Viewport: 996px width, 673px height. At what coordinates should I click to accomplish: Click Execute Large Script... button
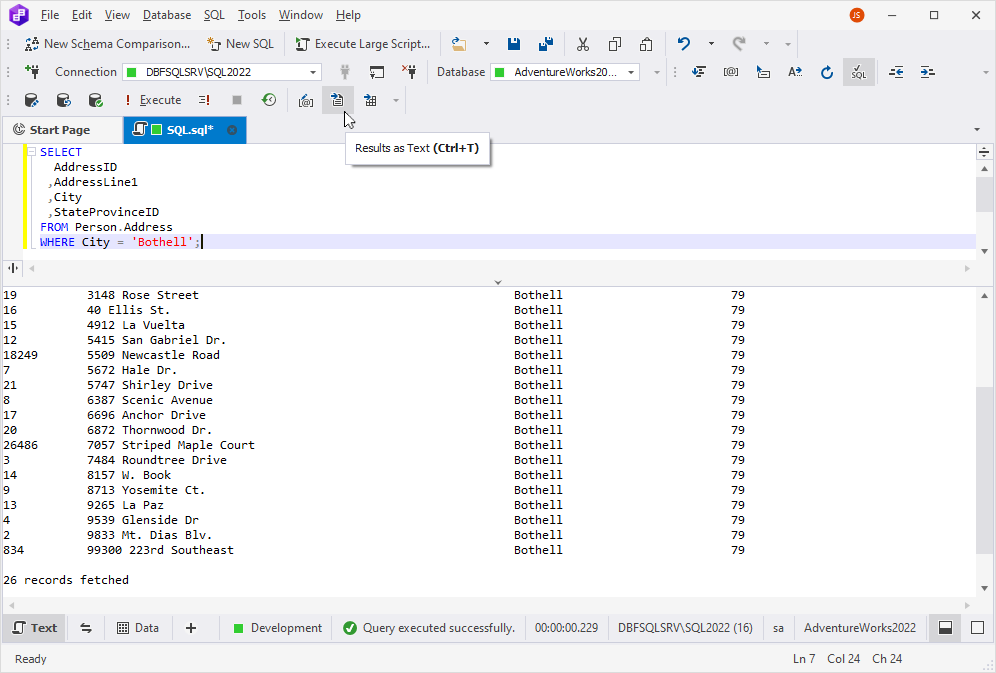pyautogui.click(x=363, y=44)
